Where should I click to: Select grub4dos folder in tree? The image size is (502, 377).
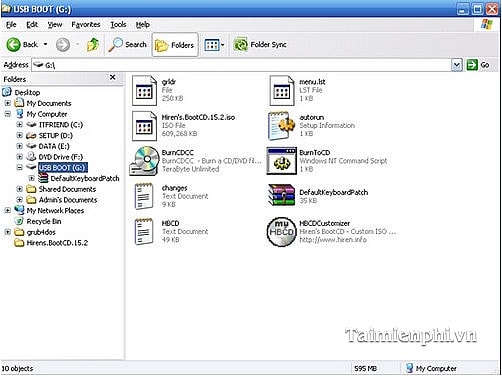pos(41,232)
